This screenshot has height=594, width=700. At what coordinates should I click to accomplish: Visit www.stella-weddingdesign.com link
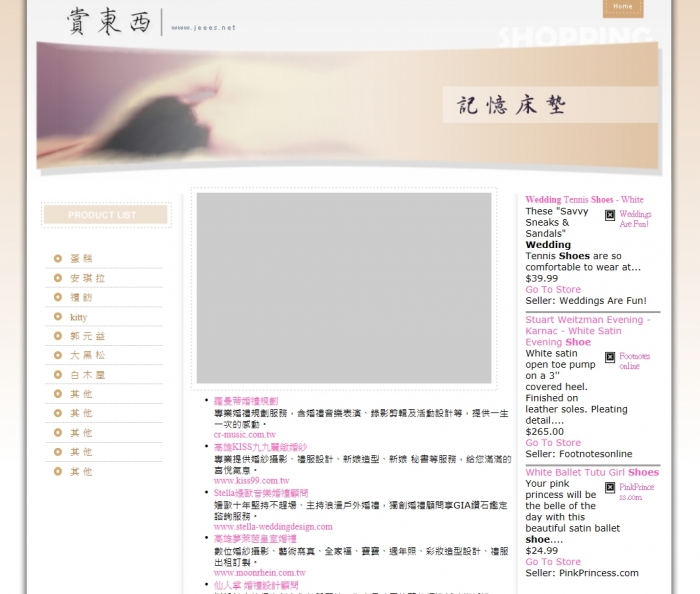(273, 527)
